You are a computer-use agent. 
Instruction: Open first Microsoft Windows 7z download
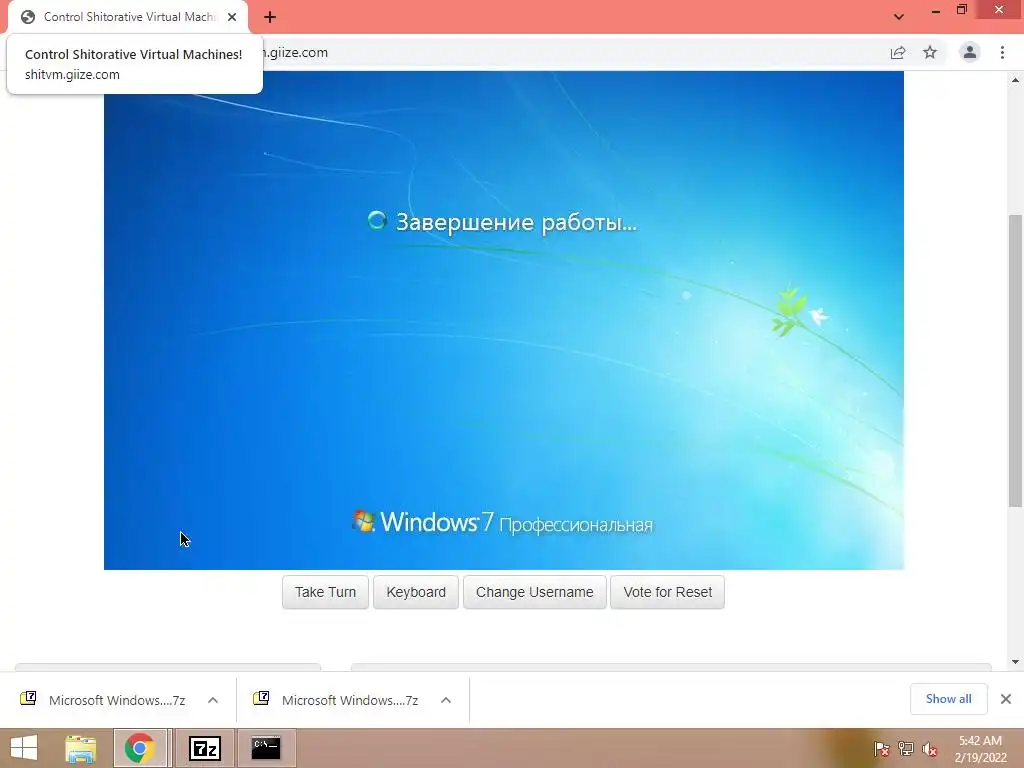[x=103, y=700]
